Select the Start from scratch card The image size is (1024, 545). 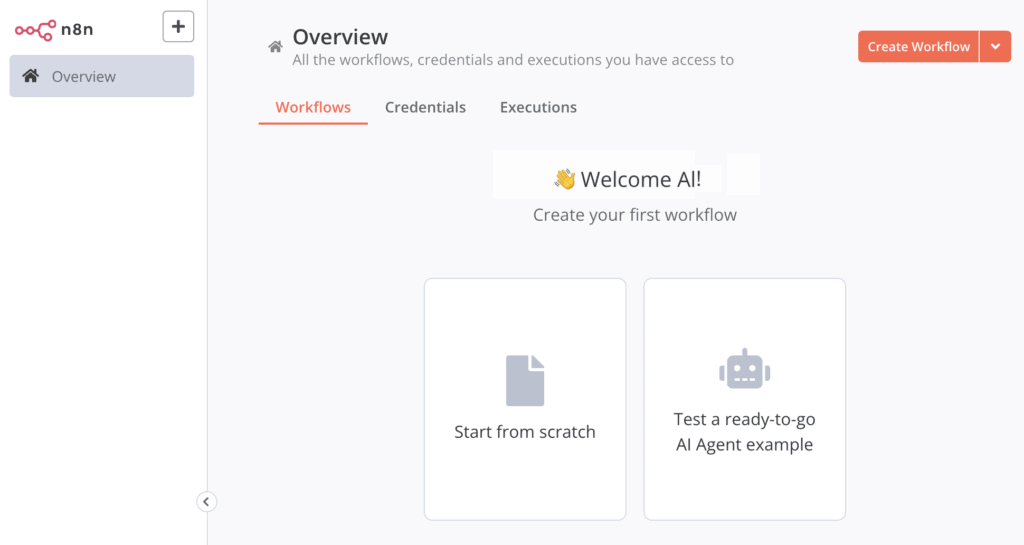525,399
